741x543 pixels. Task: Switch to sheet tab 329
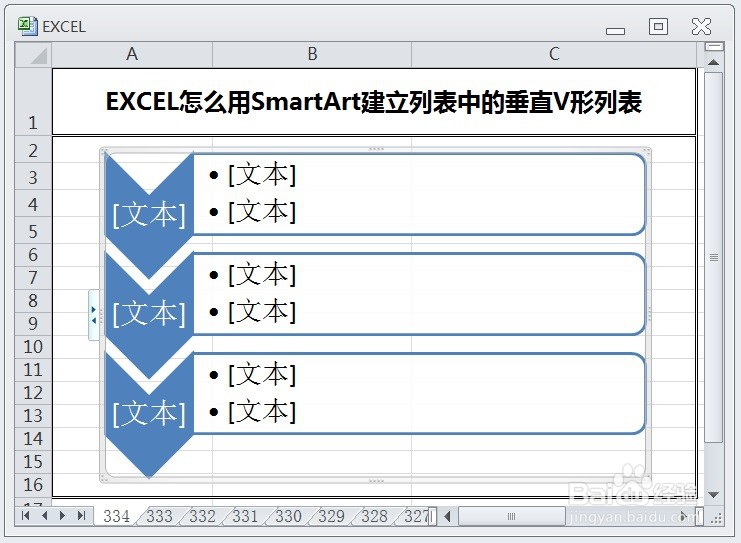331,516
